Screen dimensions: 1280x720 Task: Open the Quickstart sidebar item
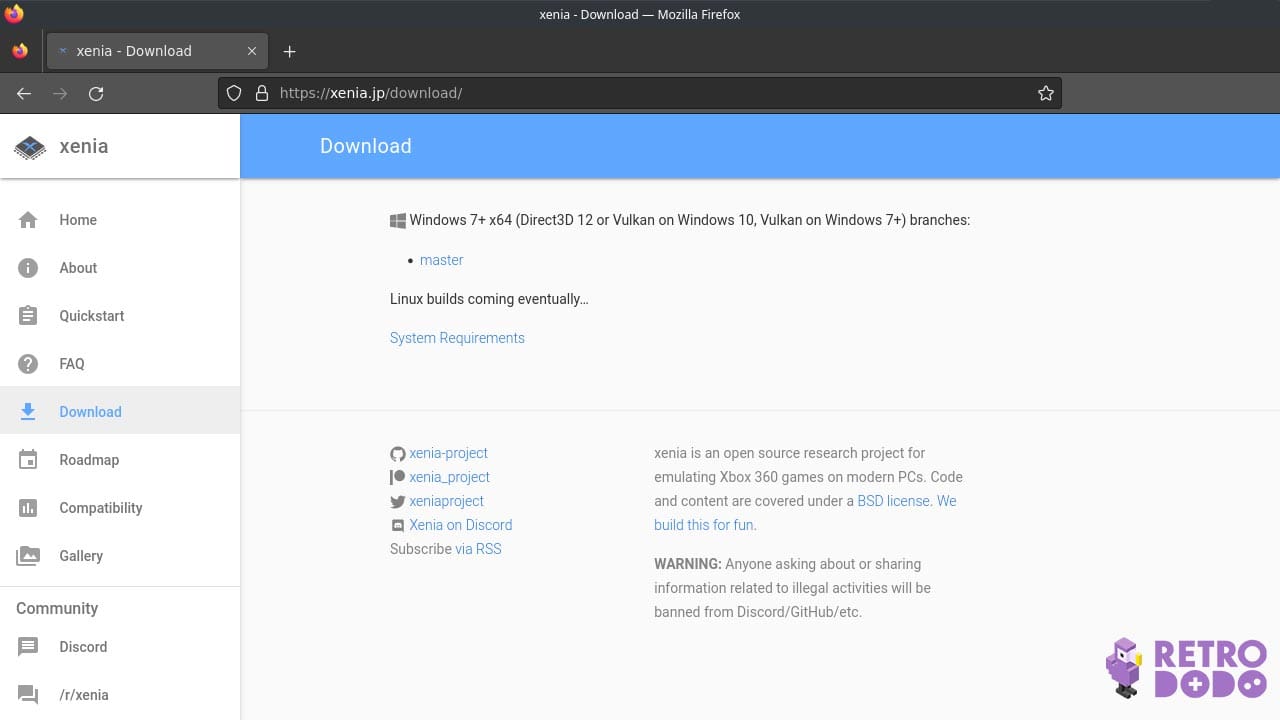(x=120, y=316)
